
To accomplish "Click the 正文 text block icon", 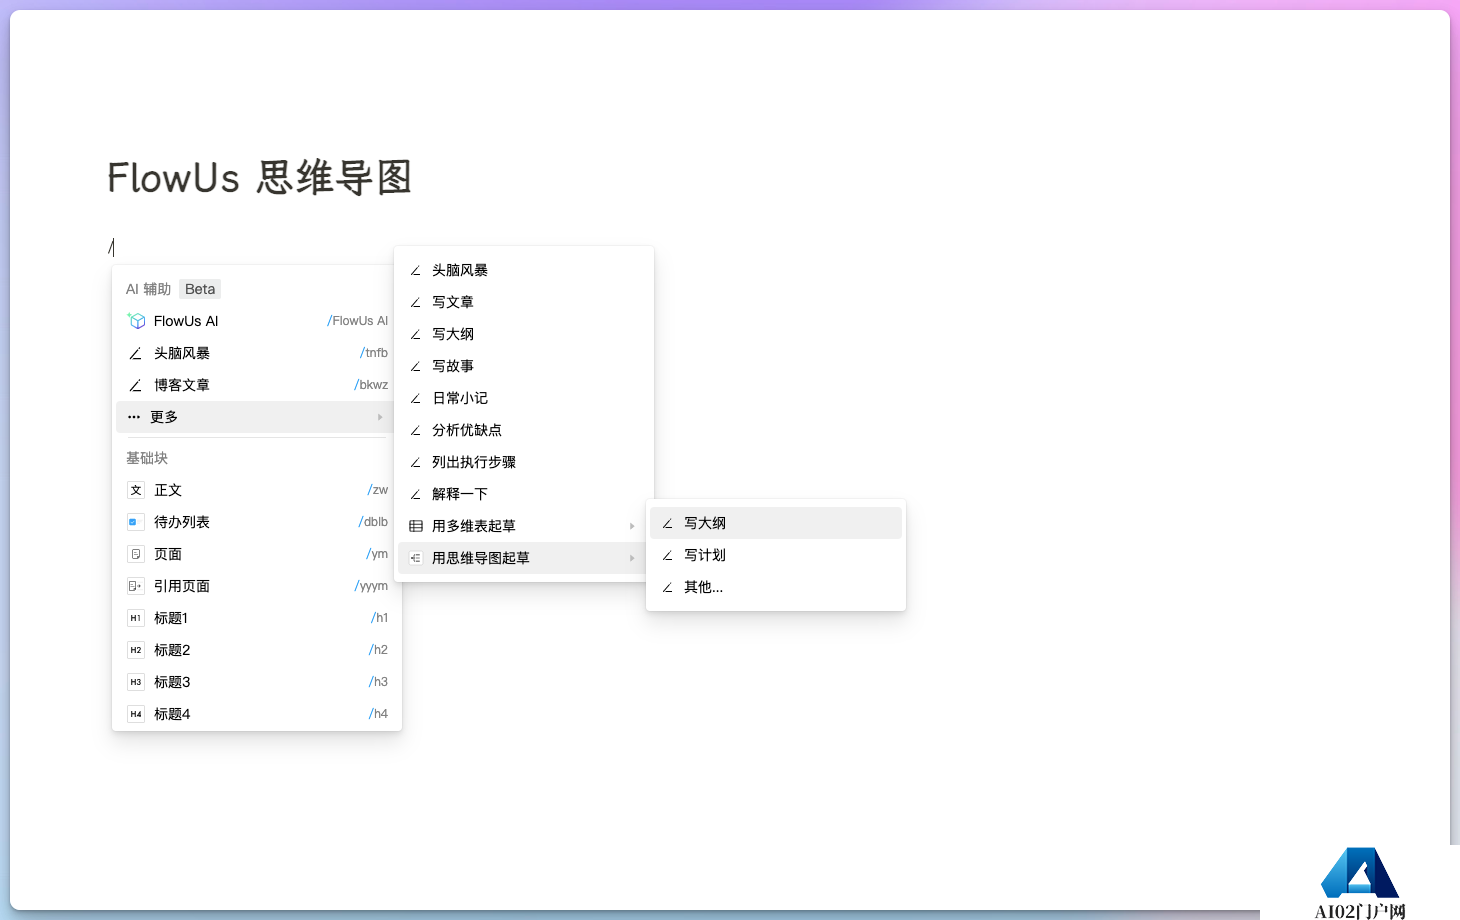I will pyautogui.click(x=136, y=490).
